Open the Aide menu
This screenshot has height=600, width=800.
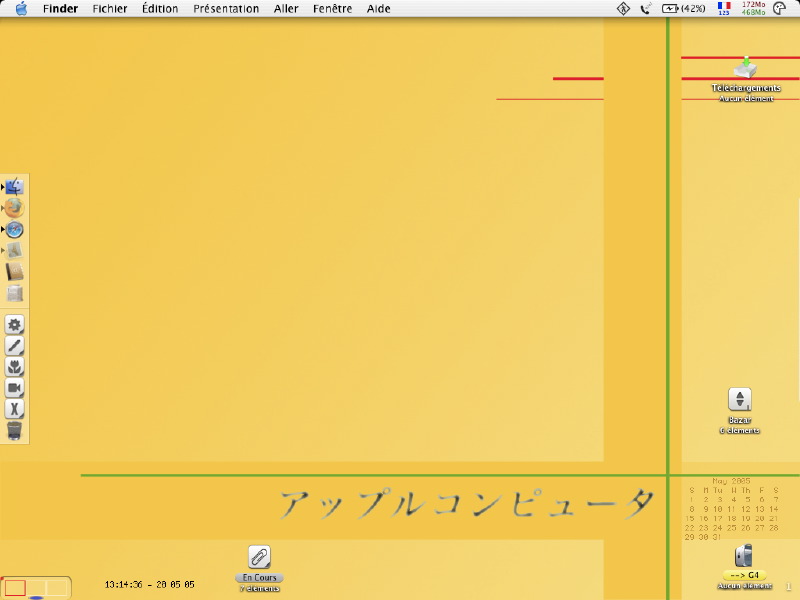pos(379,9)
